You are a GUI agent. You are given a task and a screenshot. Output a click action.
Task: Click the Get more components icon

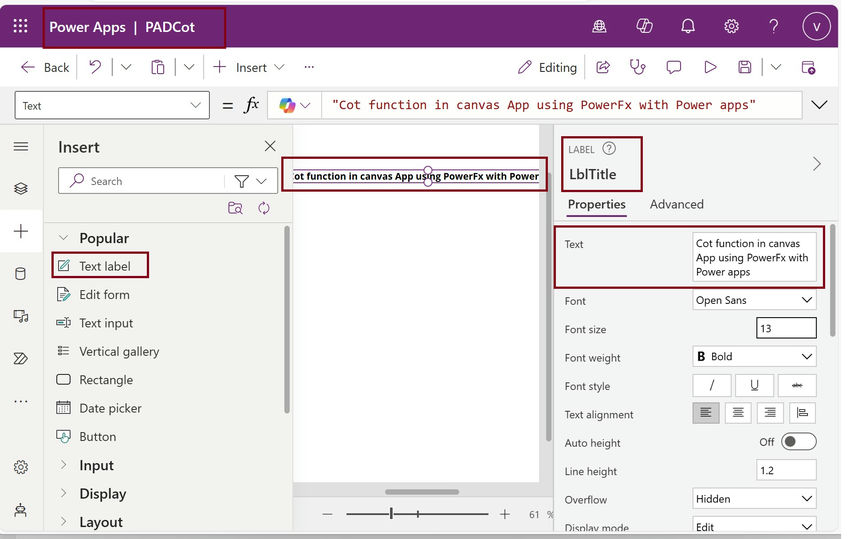(x=235, y=208)
